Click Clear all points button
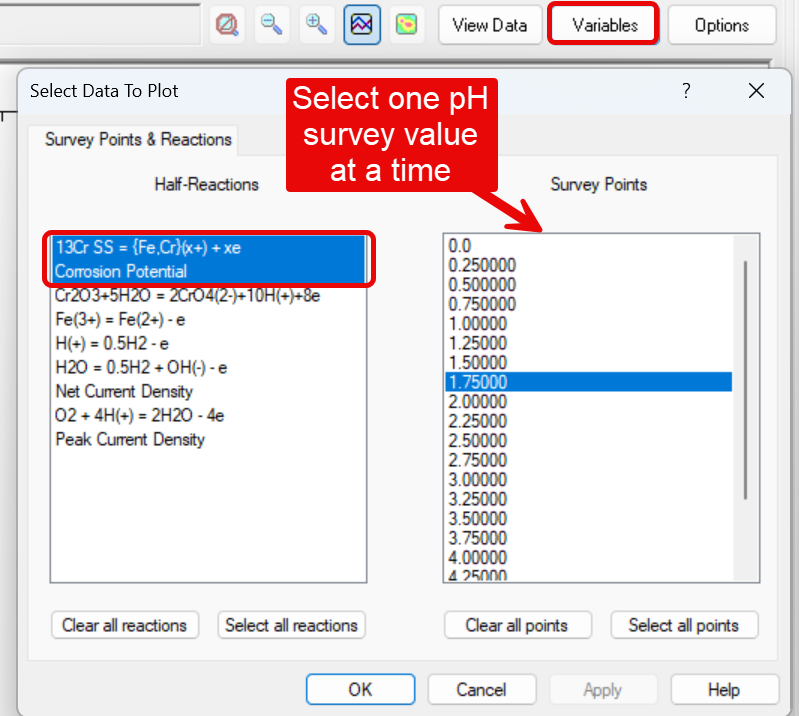799x716 pixels. (517, 625)
